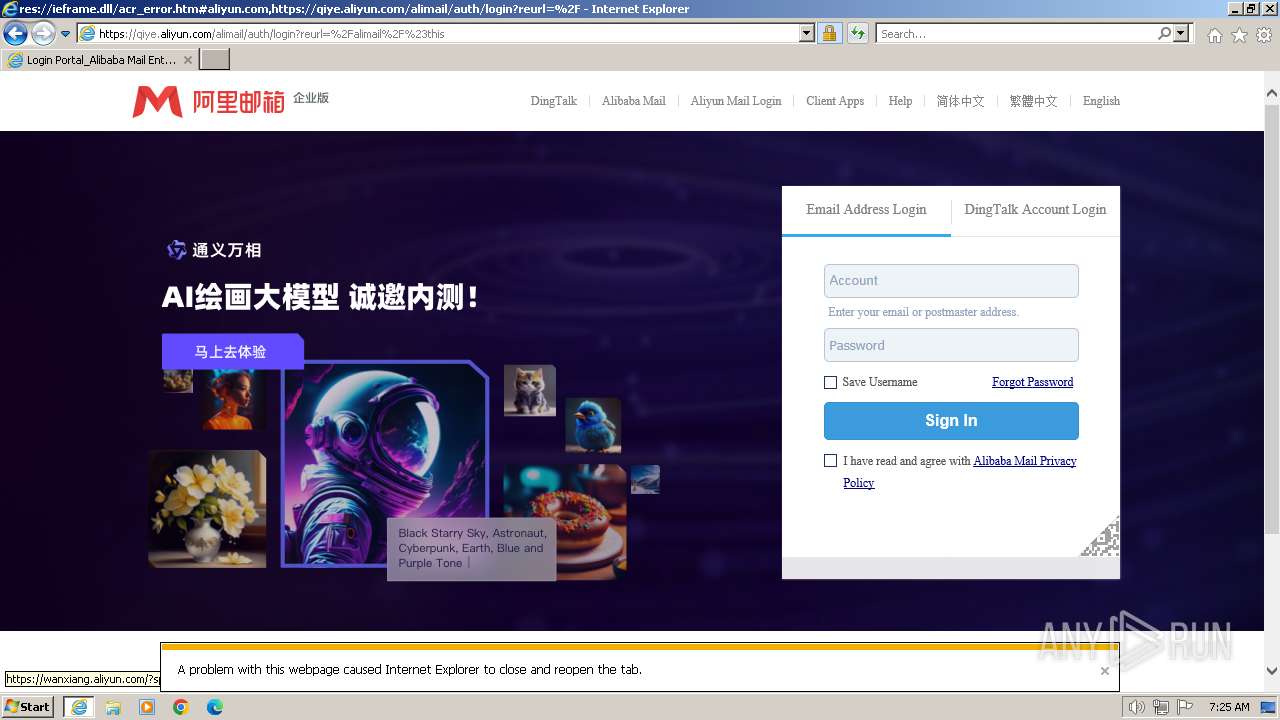The width and height of the screenshot is (1280, 720).
Task: Click the Alibaba Mail red M logo
Action: (x=157, y=101)
